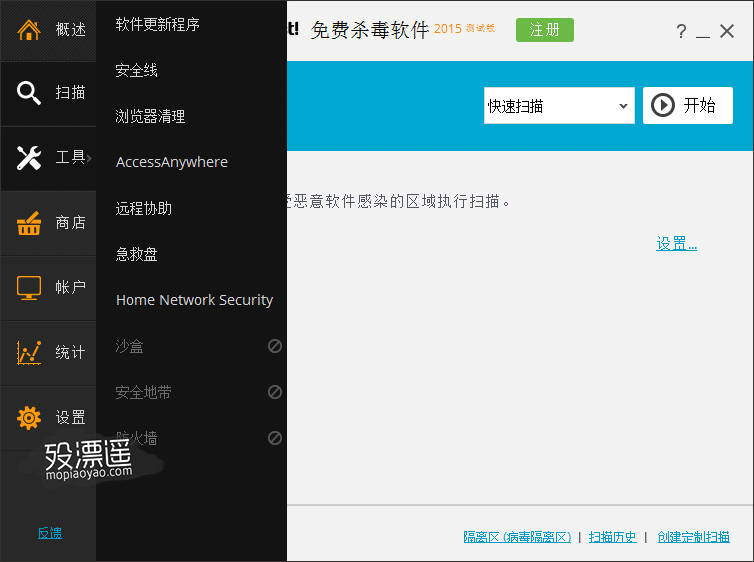Open the 概述 overview home icon
Viewport: 754px width, 562px height.
click(28, 30)
